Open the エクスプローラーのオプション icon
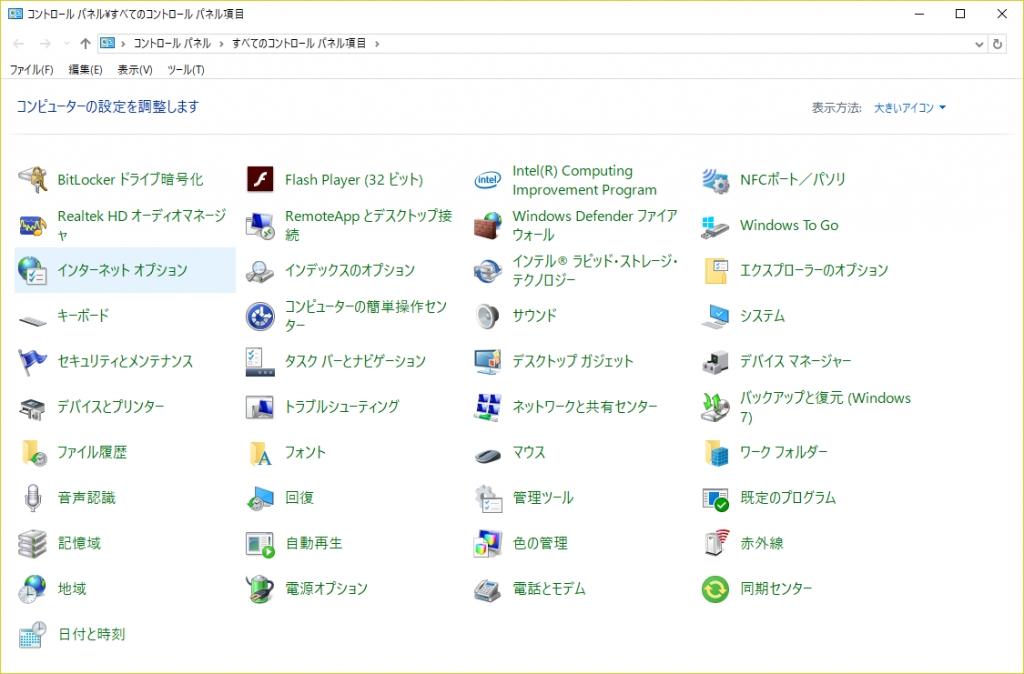This screenshot has height=674, width=1024. pos(715,270)
